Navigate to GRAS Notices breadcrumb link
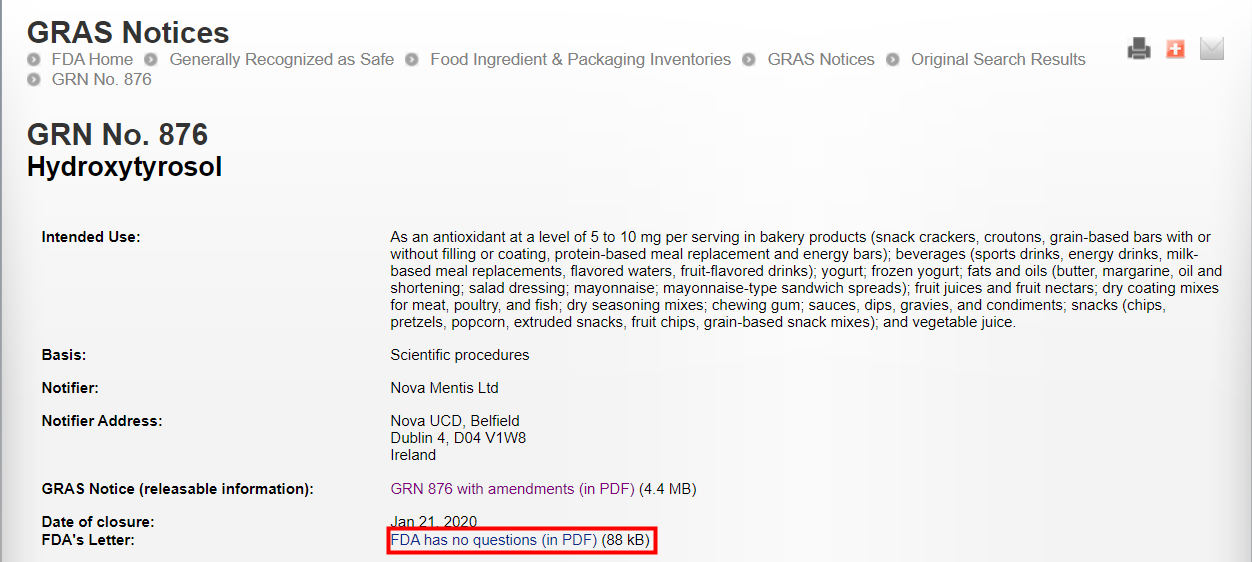Image resolution: width=1252 pixels, height=562 pixels. pos(821,60)
